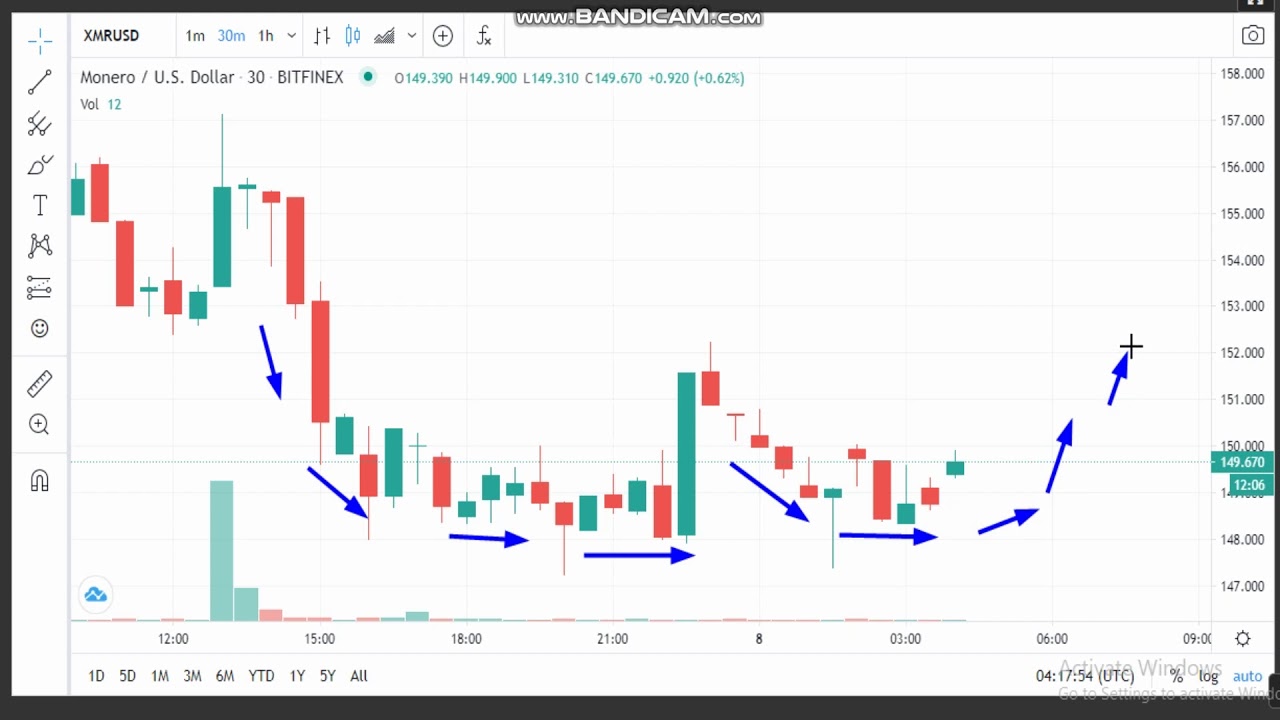Click the Vol 12 indicator label

point(100,104)
